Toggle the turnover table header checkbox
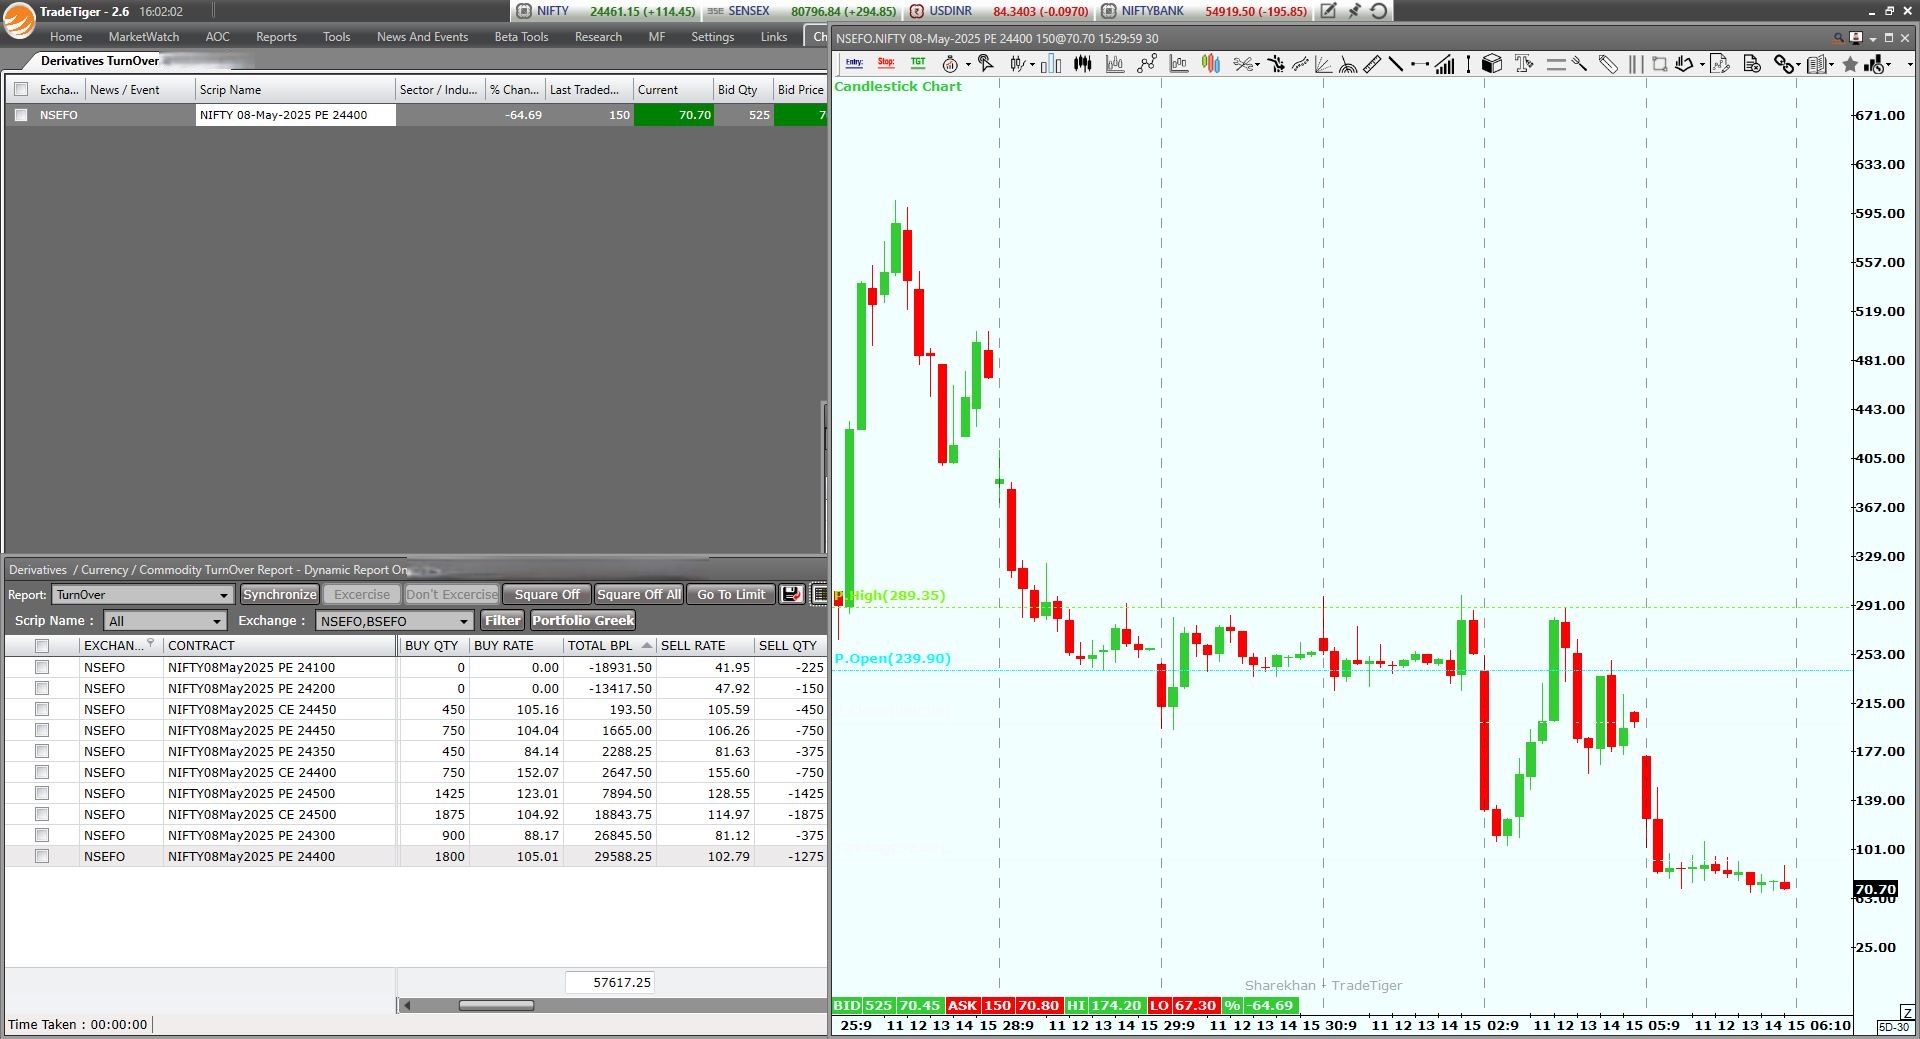 [x=42, y=646]
